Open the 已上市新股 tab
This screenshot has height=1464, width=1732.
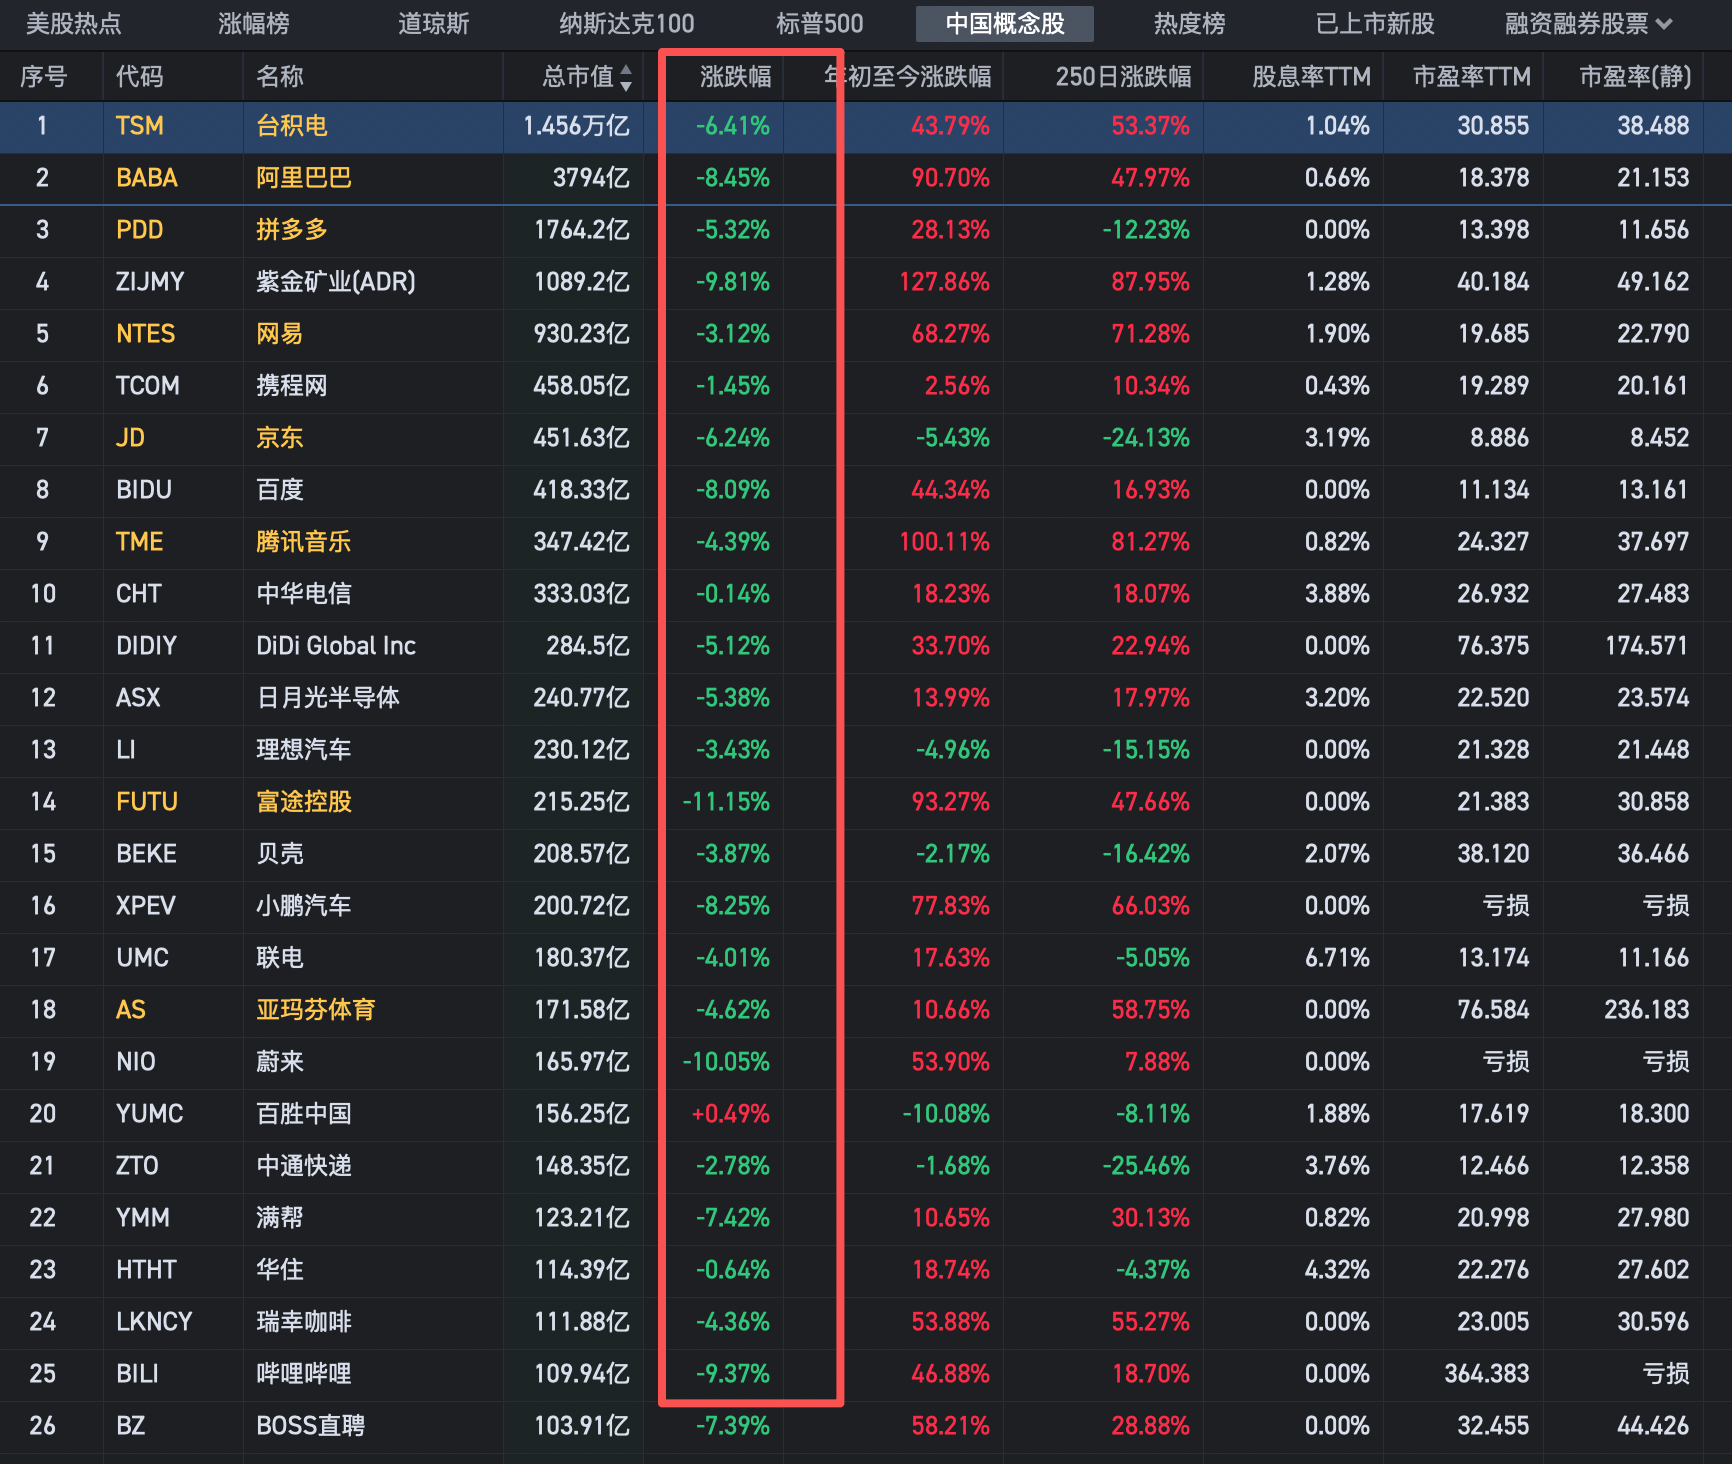tap(1374, 23)
